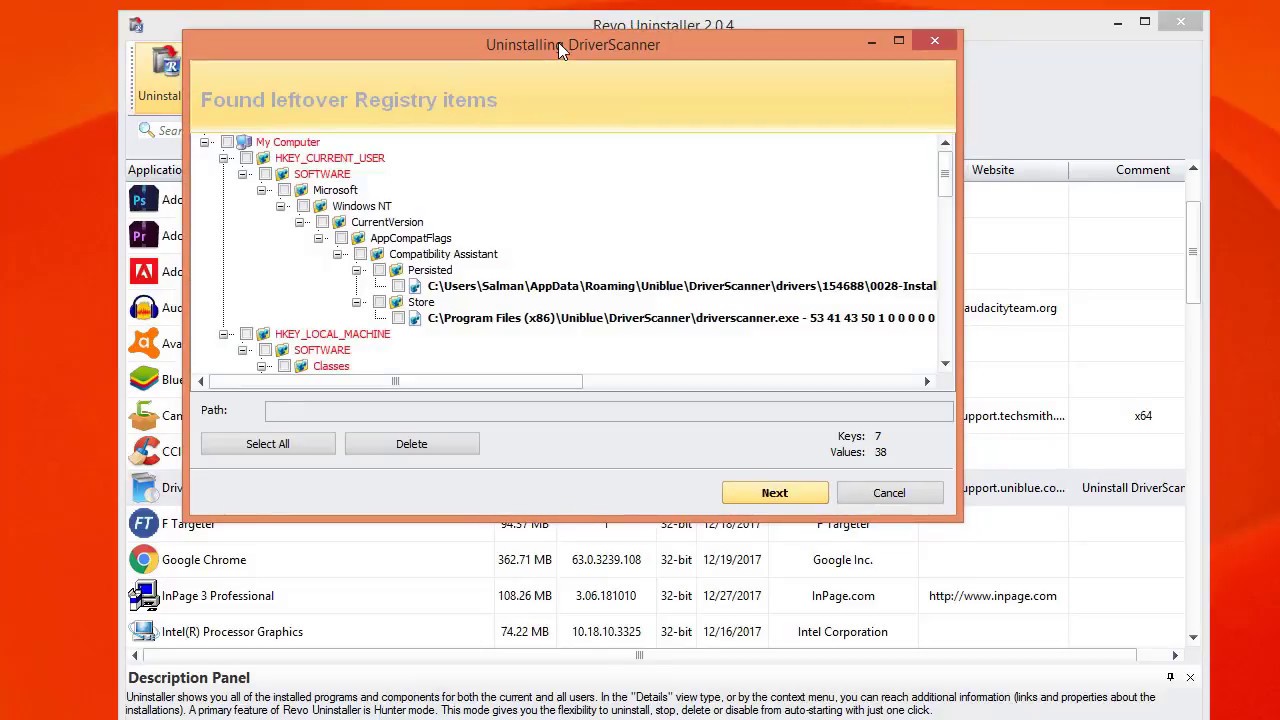The width and height of the screenshot is (1280, 720).
Task: Click Select All button
Action: pyautogui.click(x=268, y=444)
